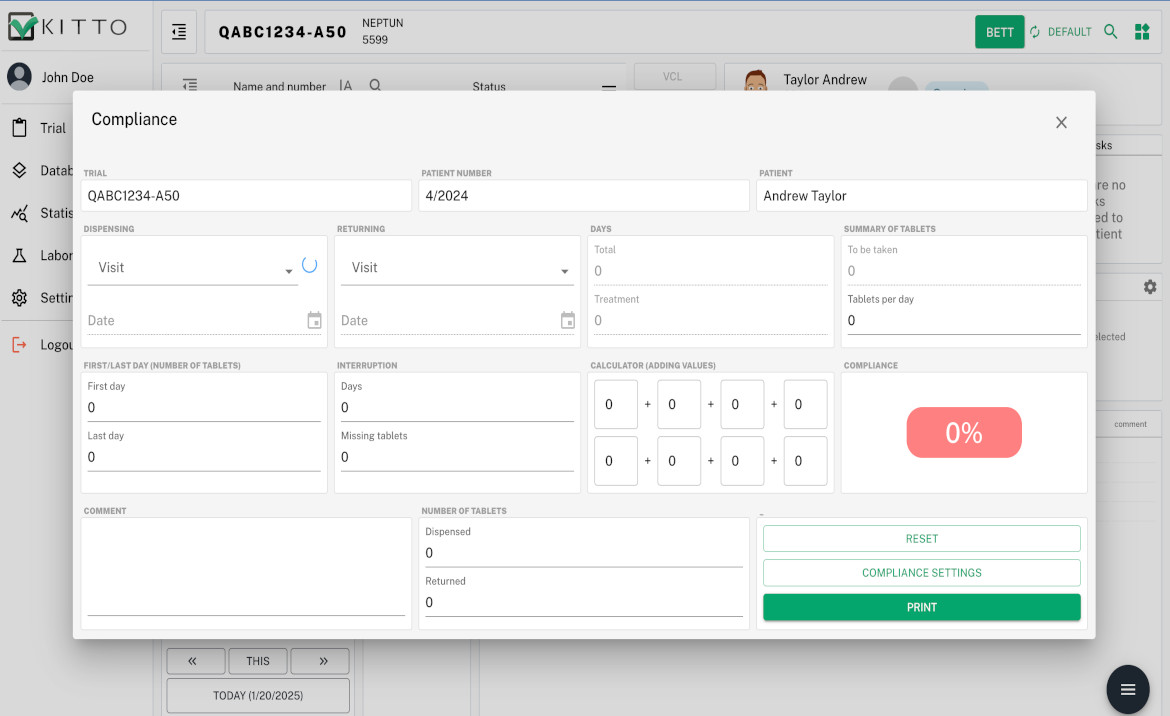Click the DEFAULT refresh icon
1170x716 pixels.
(x=1035, y=32)
